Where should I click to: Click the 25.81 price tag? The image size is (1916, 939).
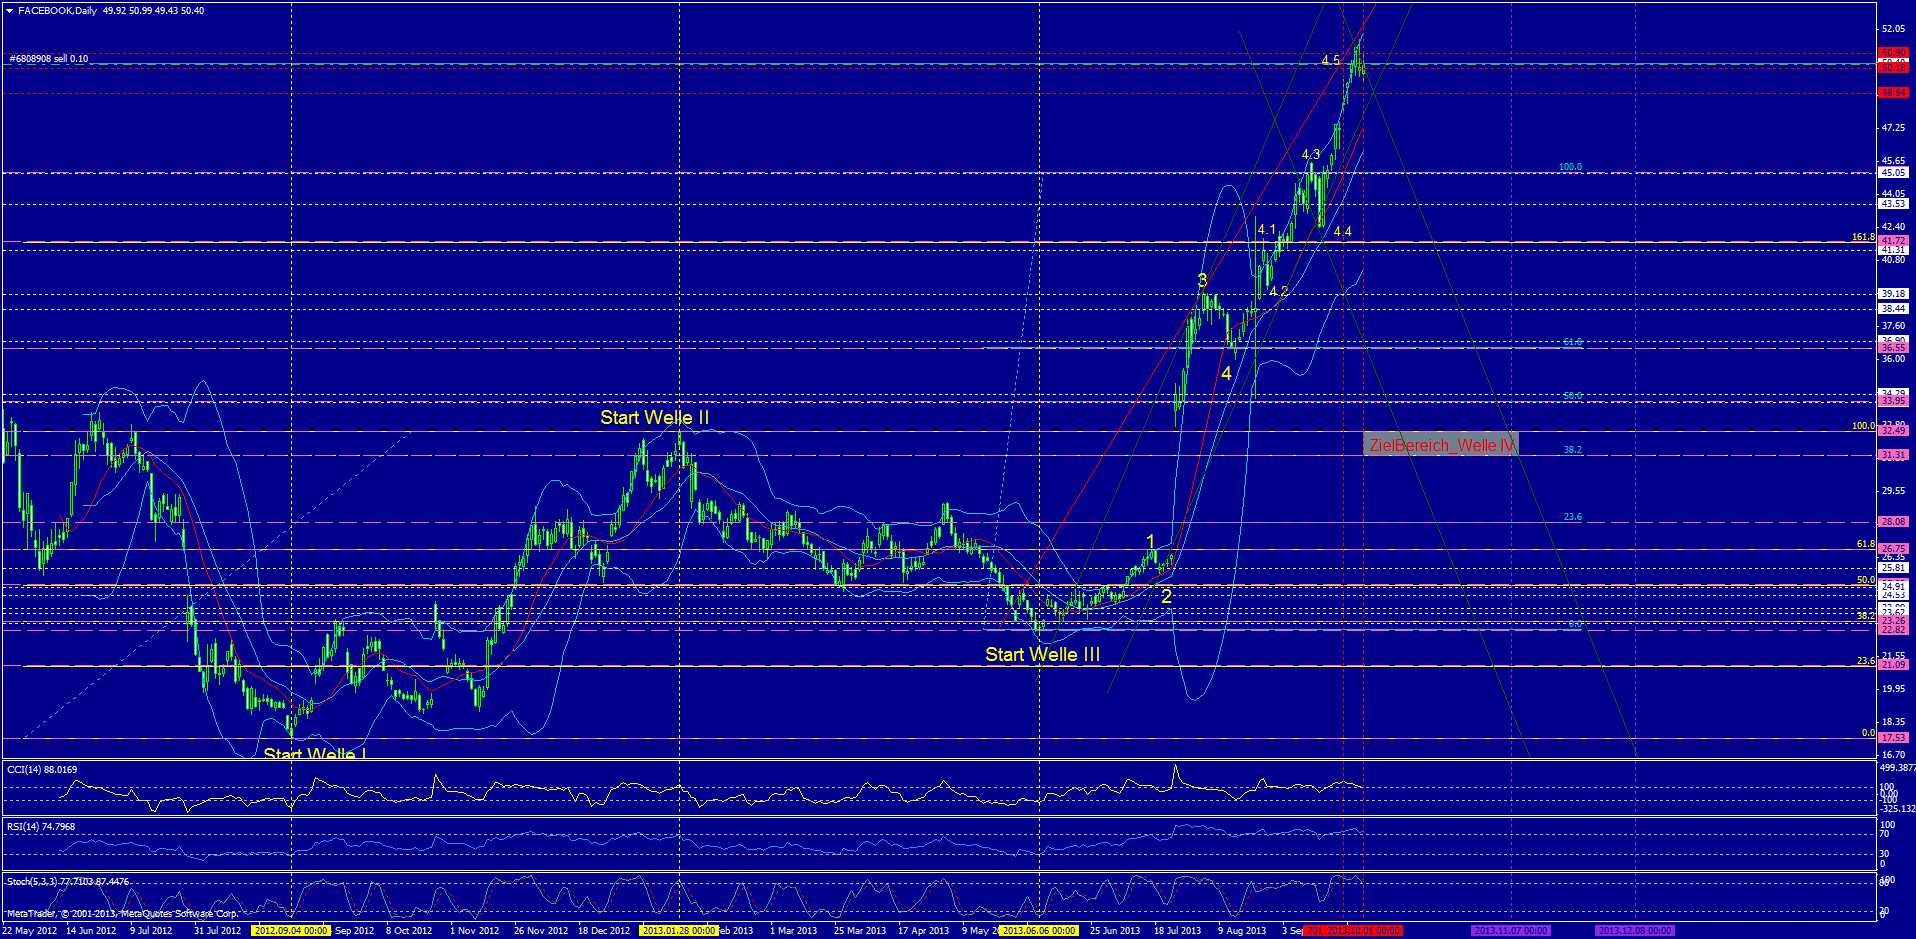(x=1893, y=568)
